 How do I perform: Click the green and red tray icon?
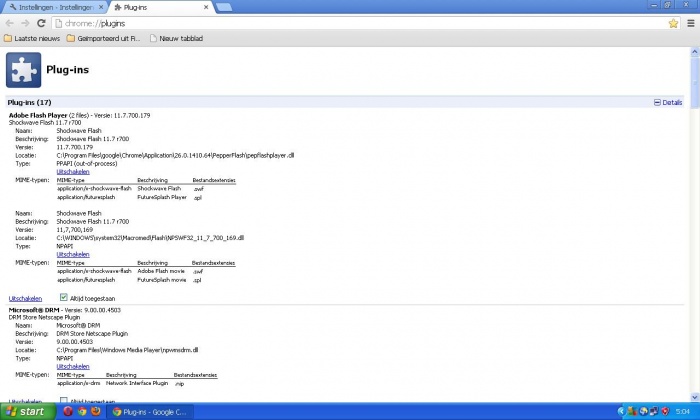click(x=632, y=412)
